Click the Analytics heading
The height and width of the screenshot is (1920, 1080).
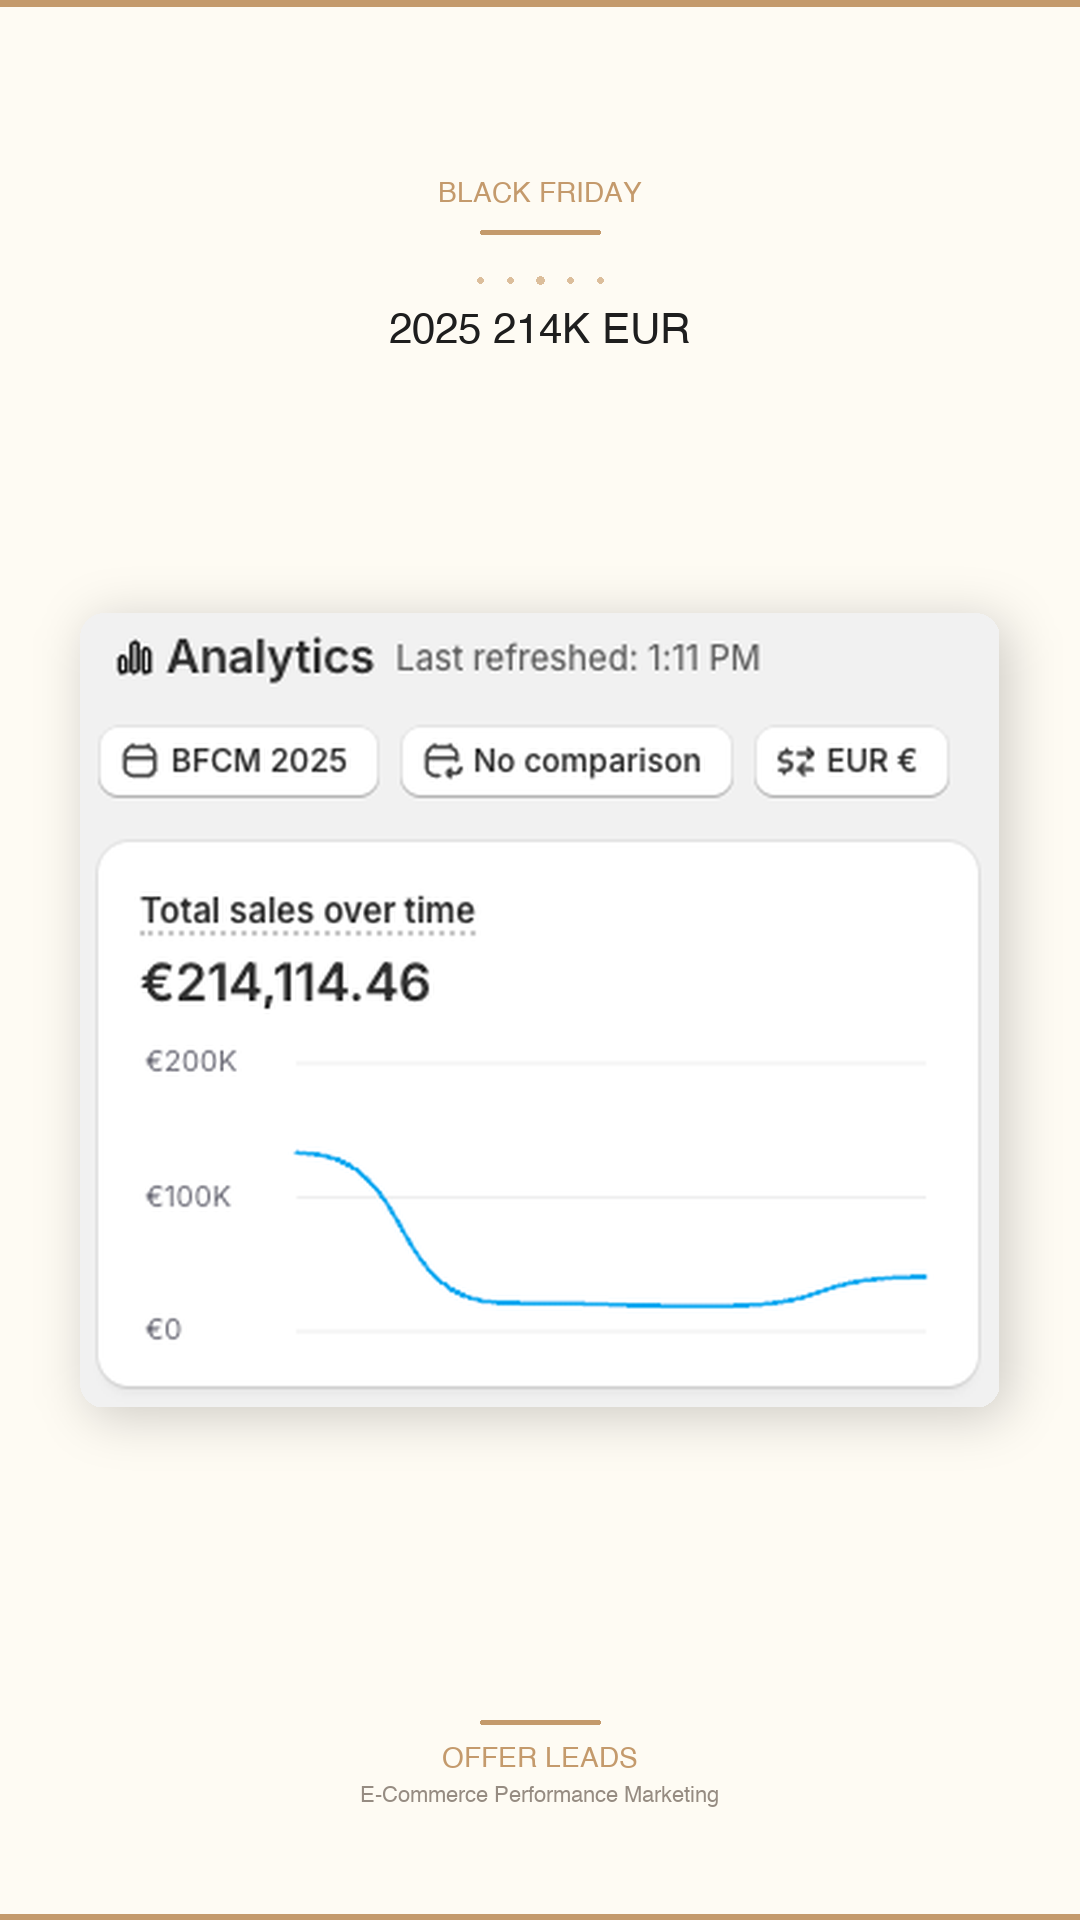270,658
